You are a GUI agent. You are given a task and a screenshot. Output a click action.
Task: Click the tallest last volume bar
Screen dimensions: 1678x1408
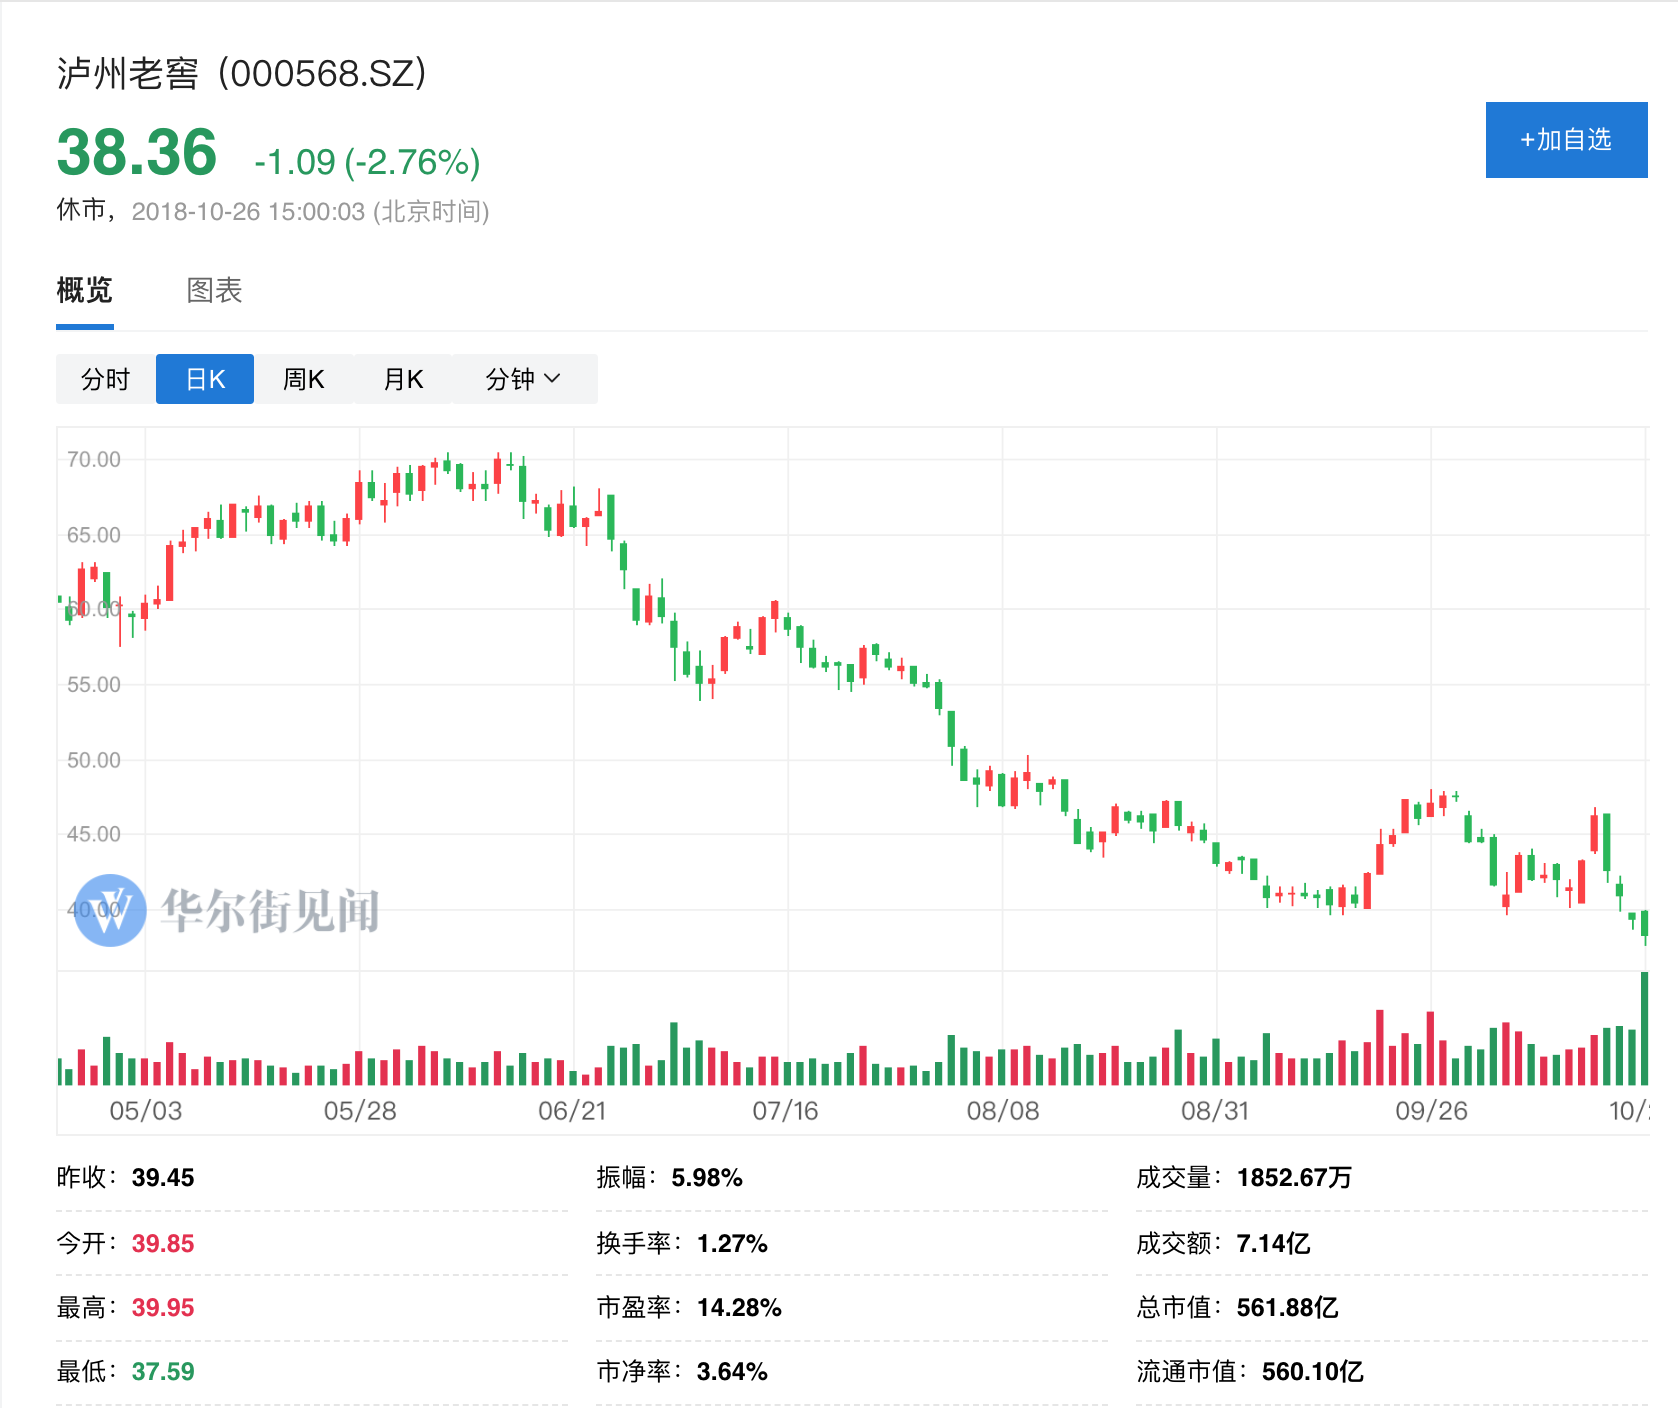click(1644, 1028)
